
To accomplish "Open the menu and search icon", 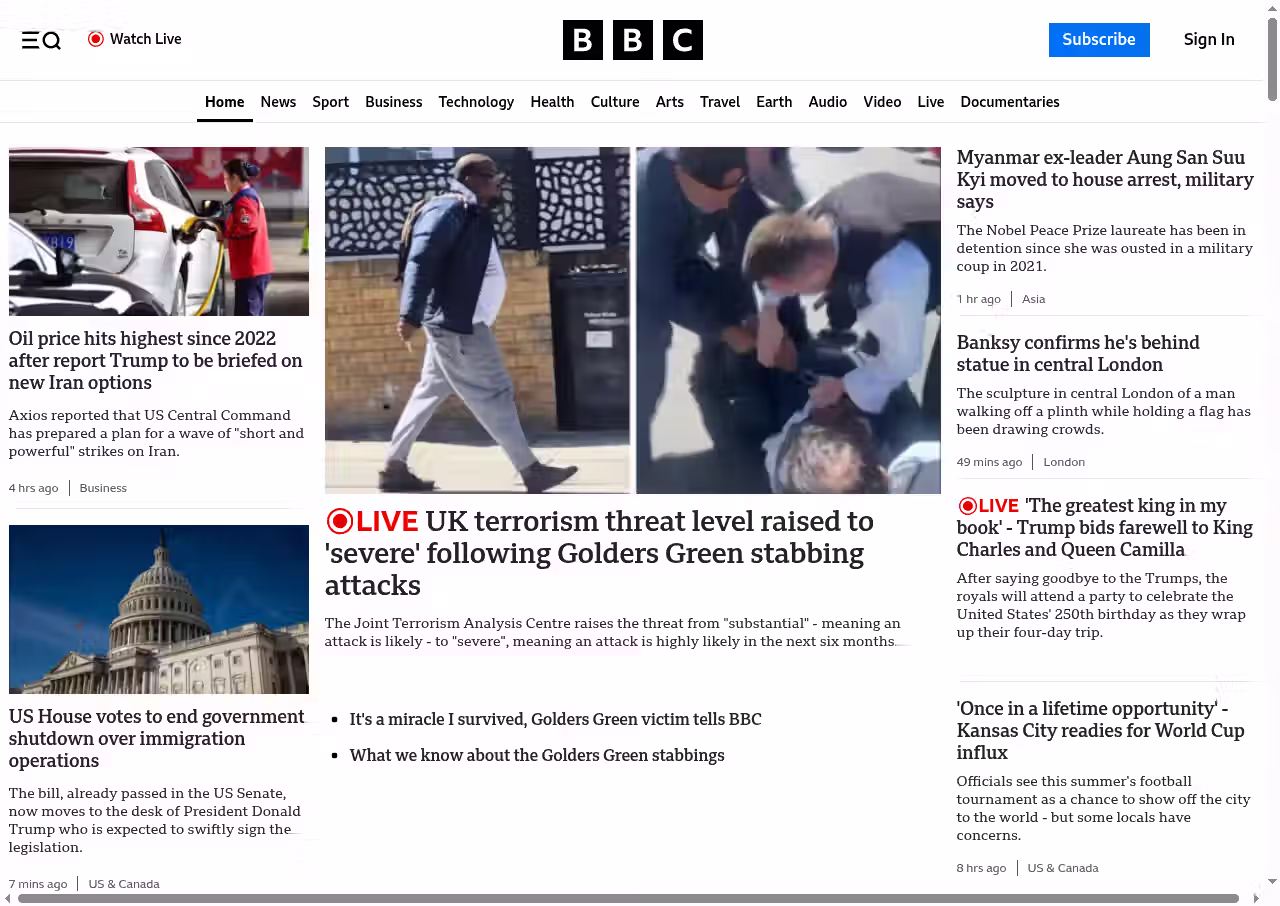I will (x=41, y=40).
